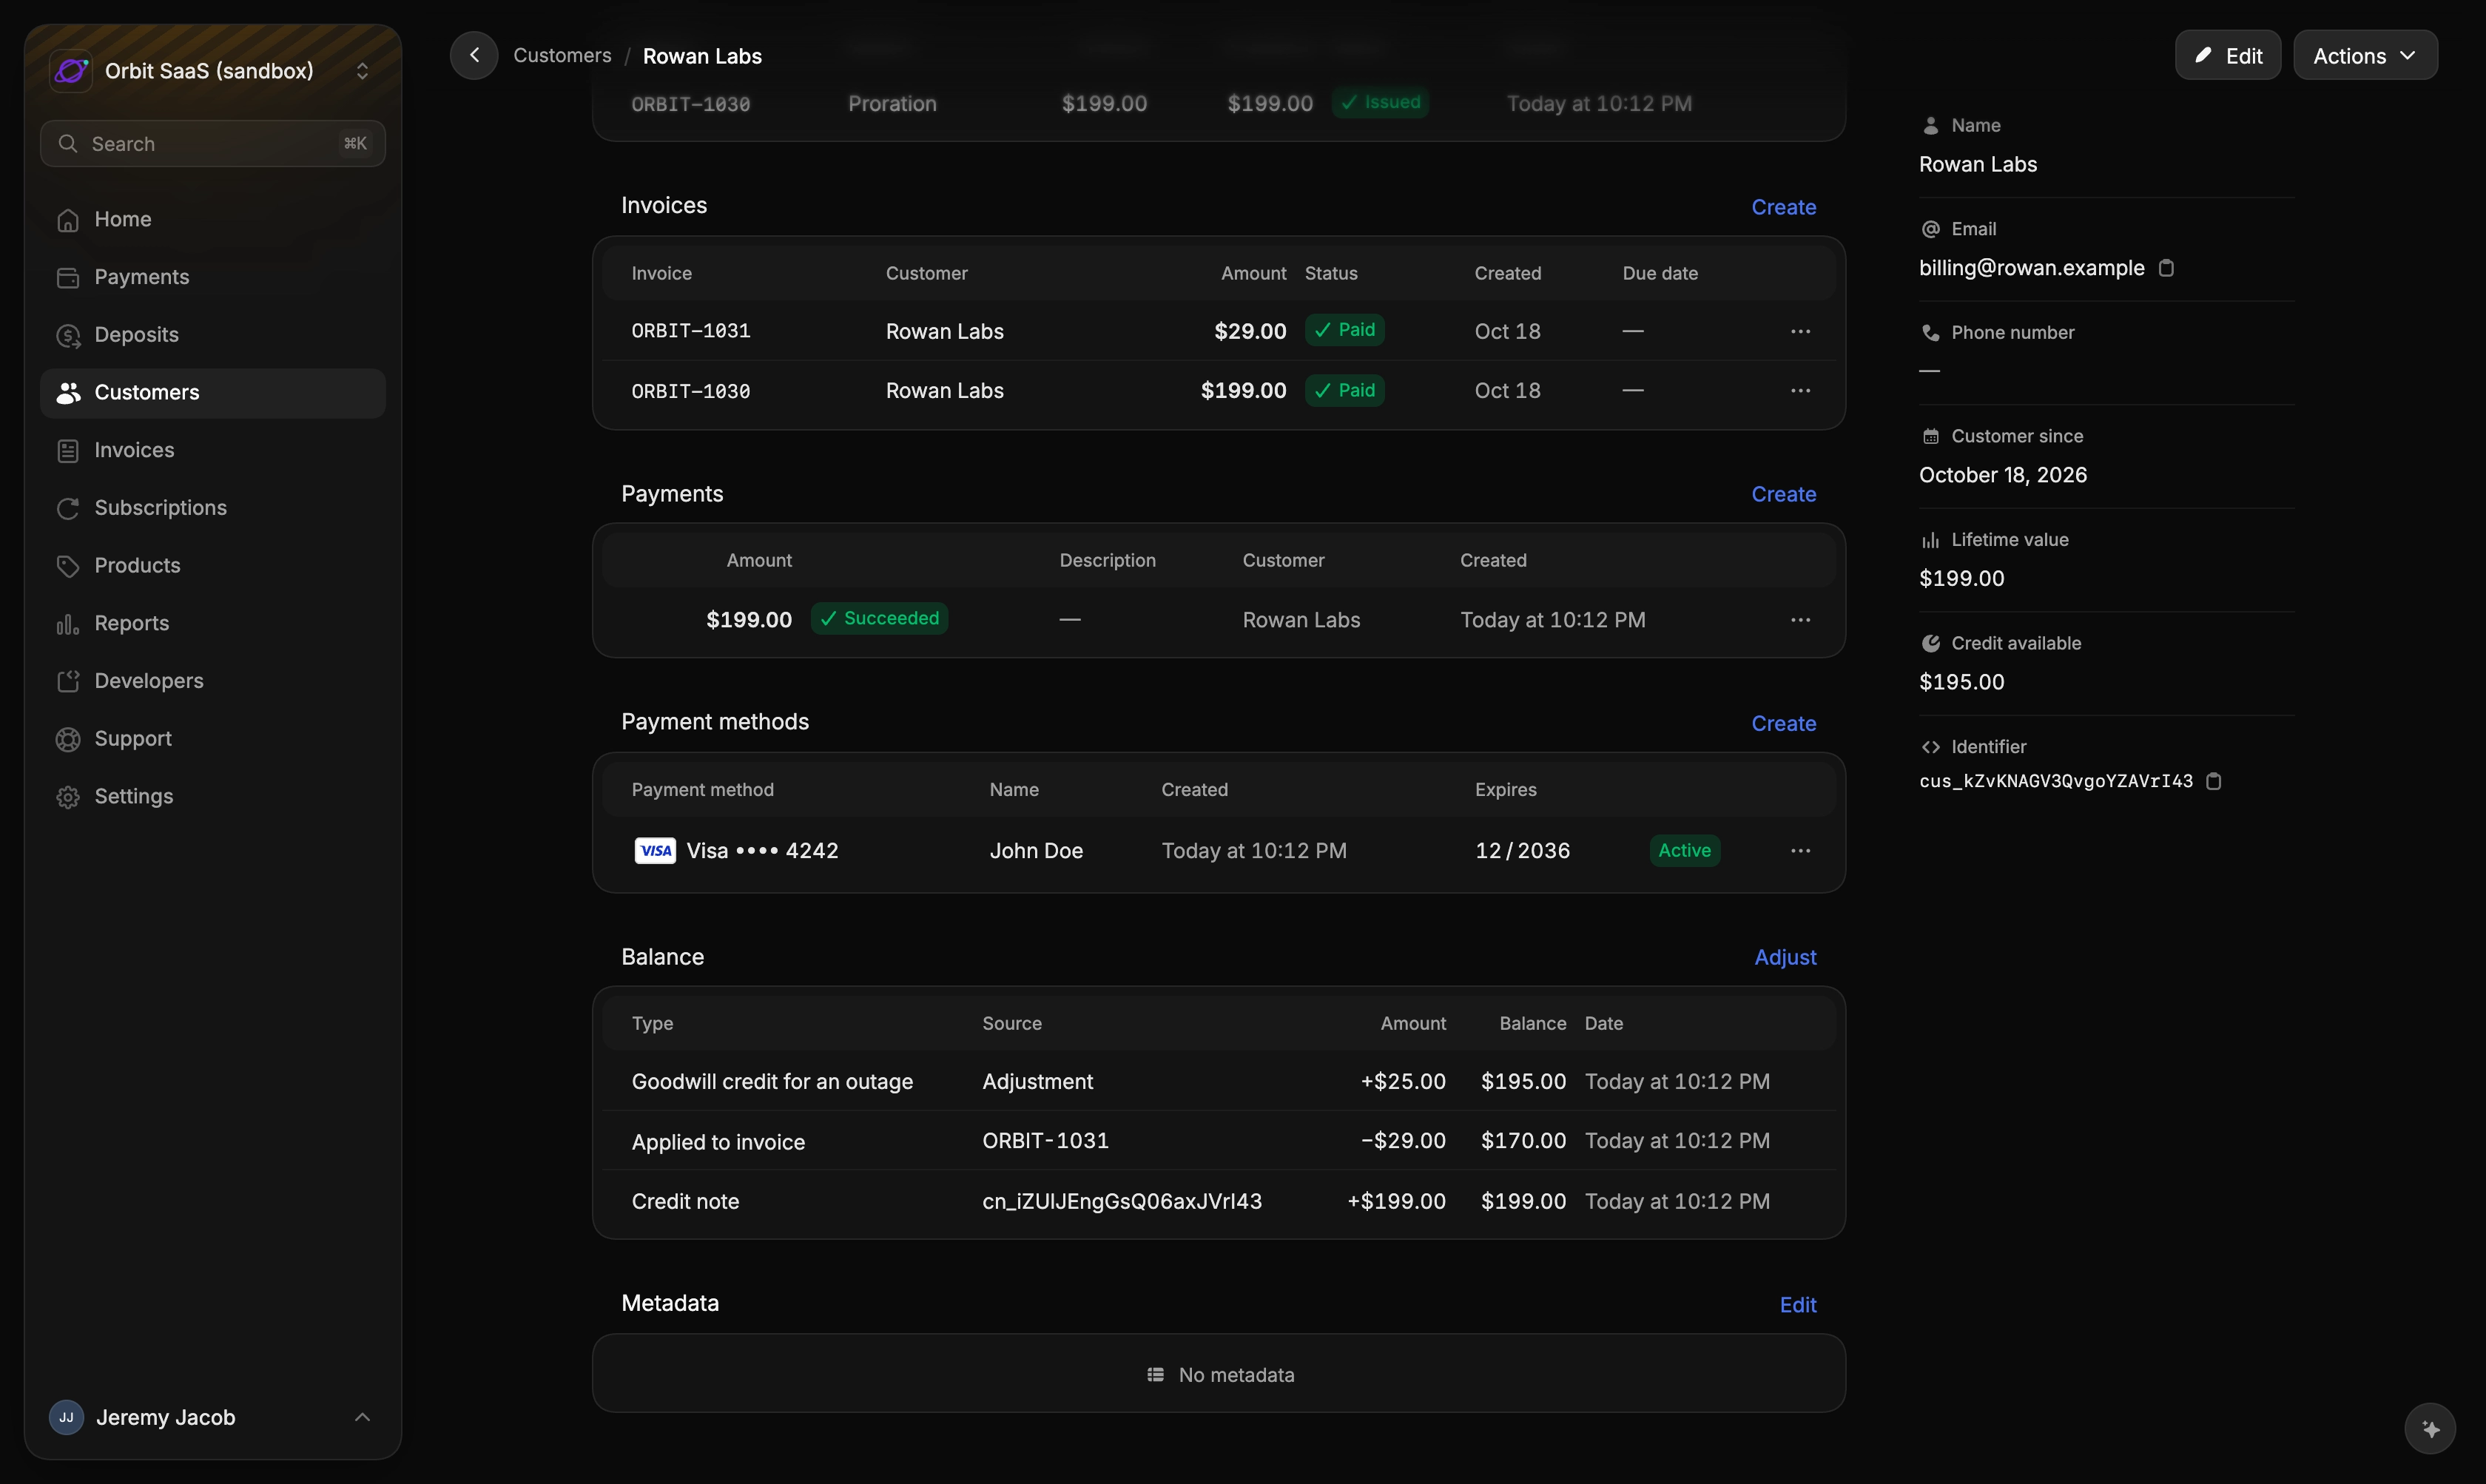Click Adjust in the Balance section
The image size is (2486, 1484).
[x=1785, y=957]
